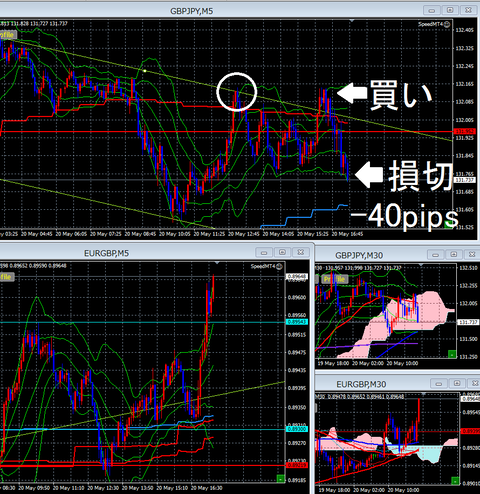
Task: Click the chart shift triangle in GBPJPY,M30
Action: pos(421,265)
